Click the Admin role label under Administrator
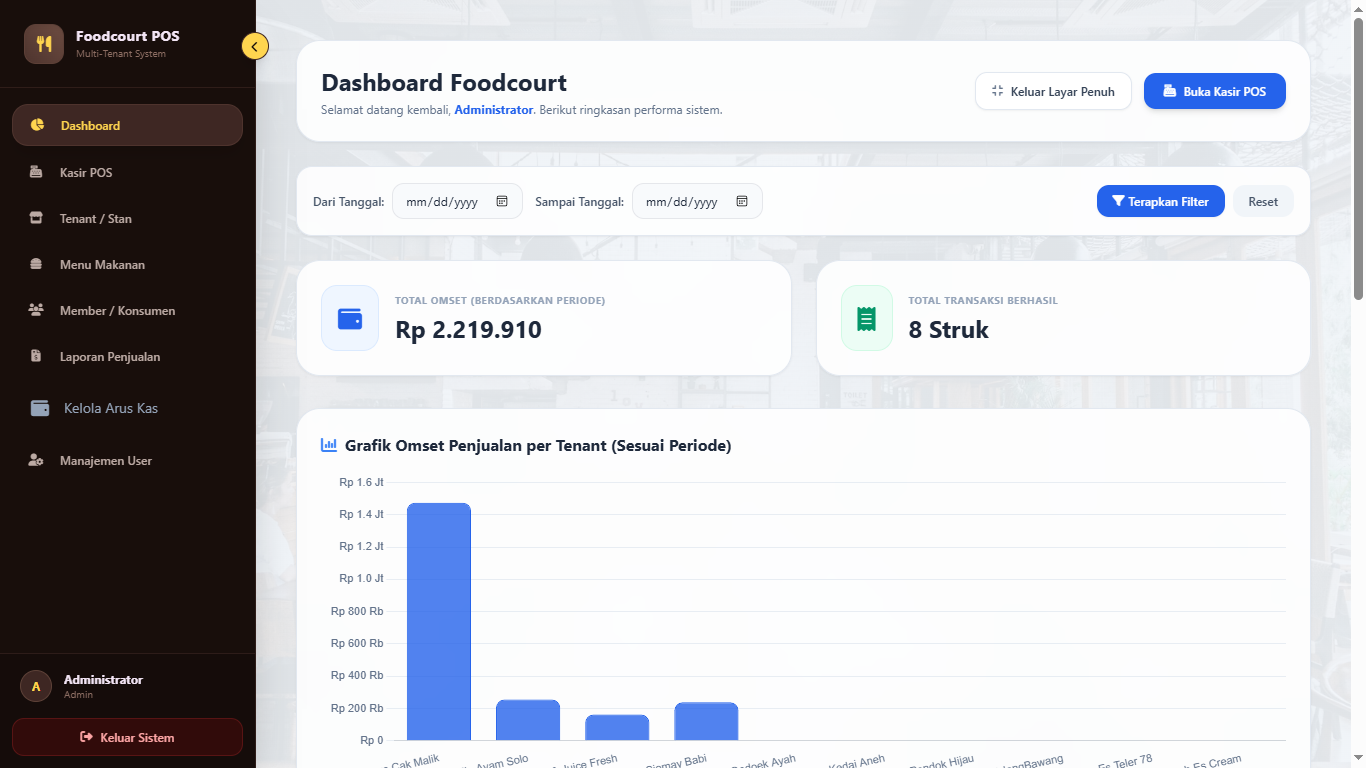Image resolution: width=1366 pixels, height=768 pixels. (78, 695)
